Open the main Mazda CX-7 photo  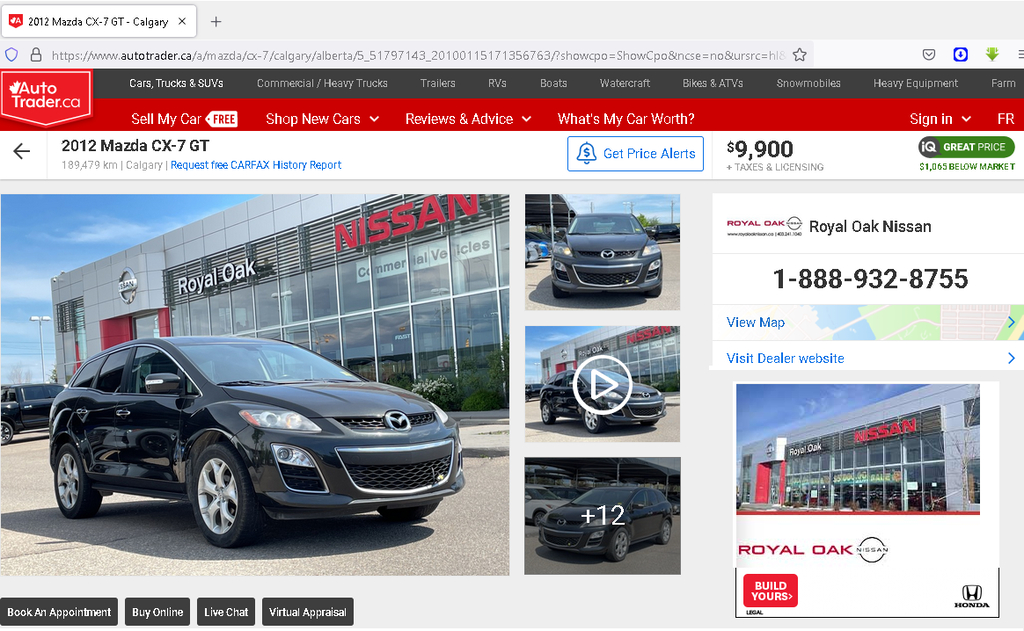[x=255, y=385]
